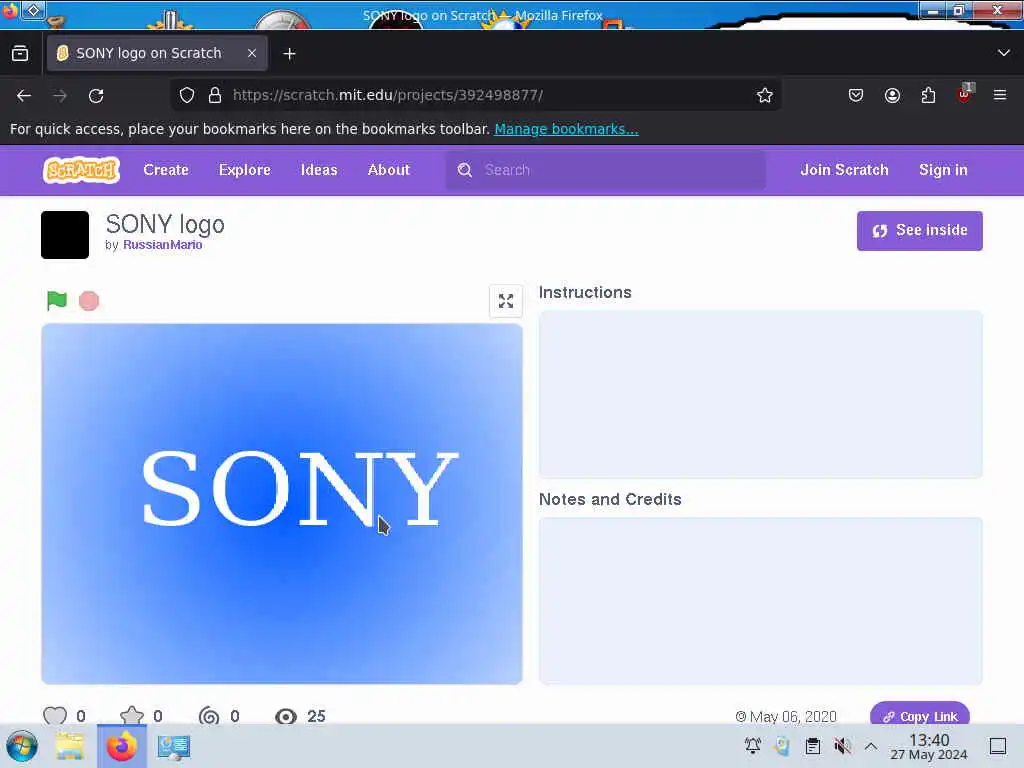Reload the current page
The height and width of the screenshot is (768, 1024).
click(96, 95)
